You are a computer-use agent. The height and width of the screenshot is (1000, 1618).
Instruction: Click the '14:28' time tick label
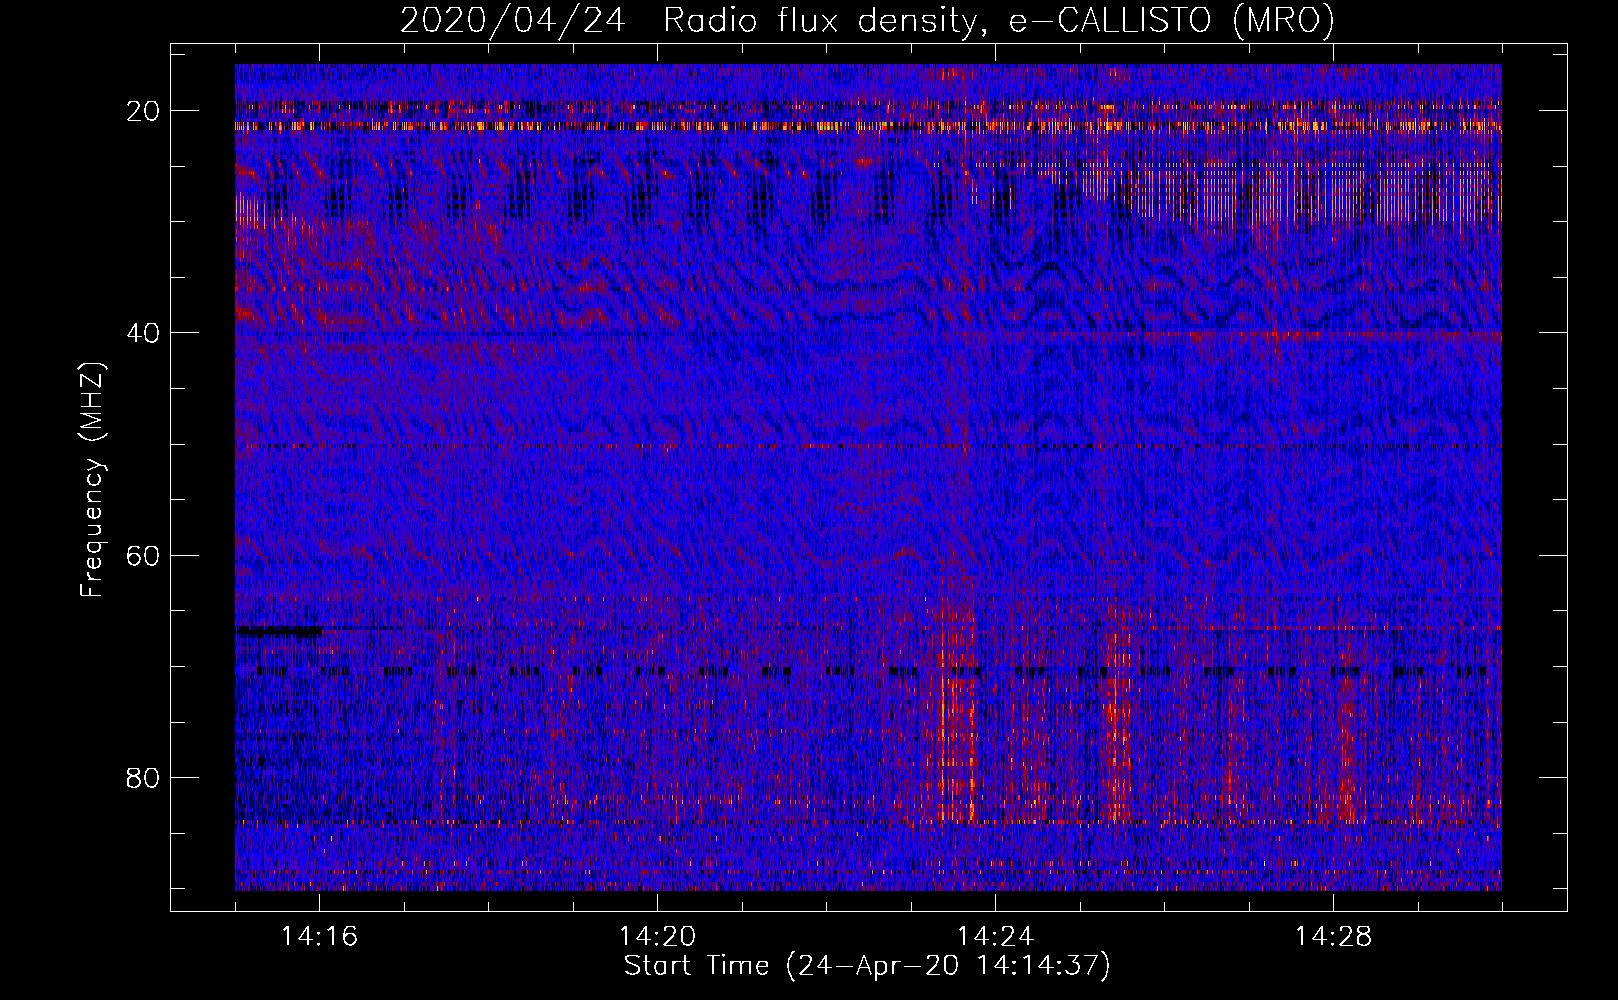pos(1333,937)
